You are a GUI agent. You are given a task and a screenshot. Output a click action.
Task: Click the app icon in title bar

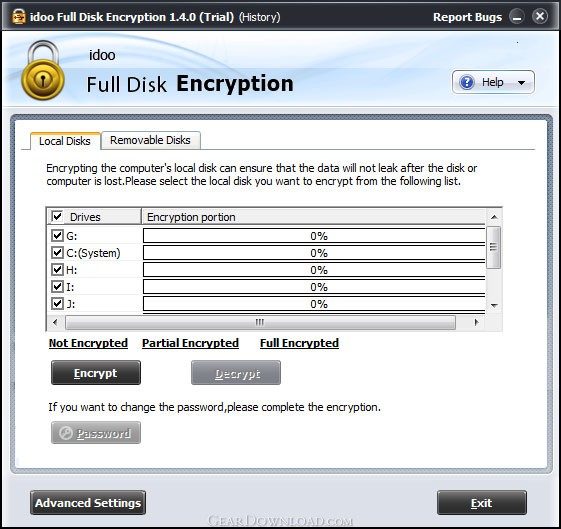[x=19, y=16]
